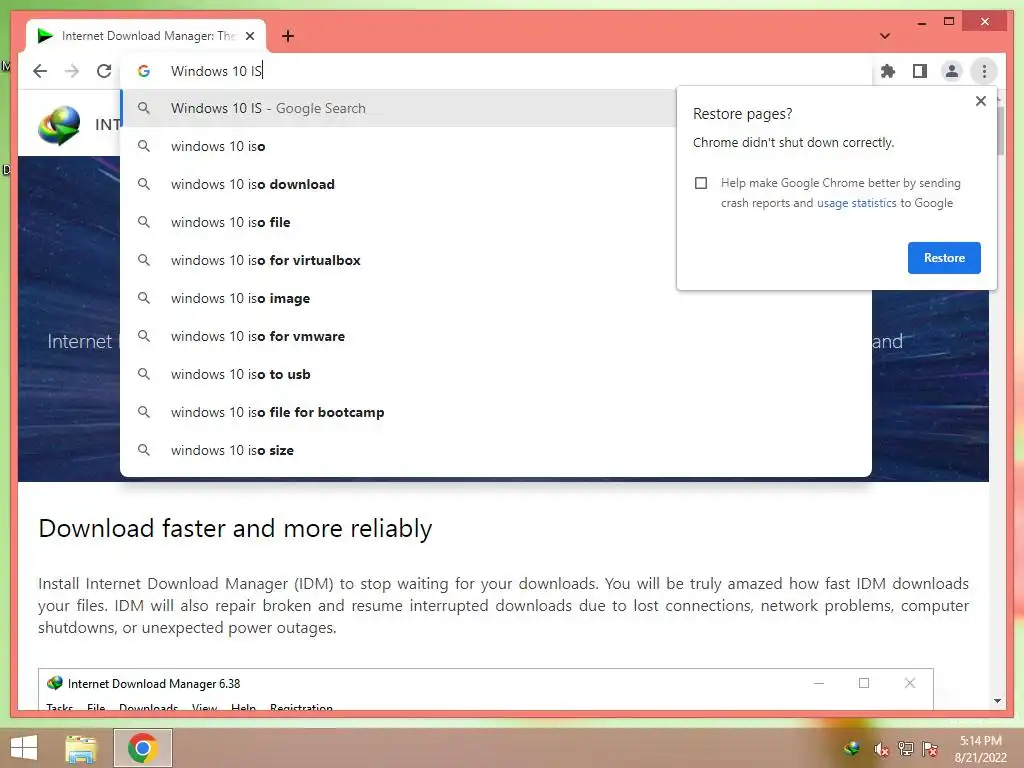
Task: Open the network tray icon
Action: point(905,748)
